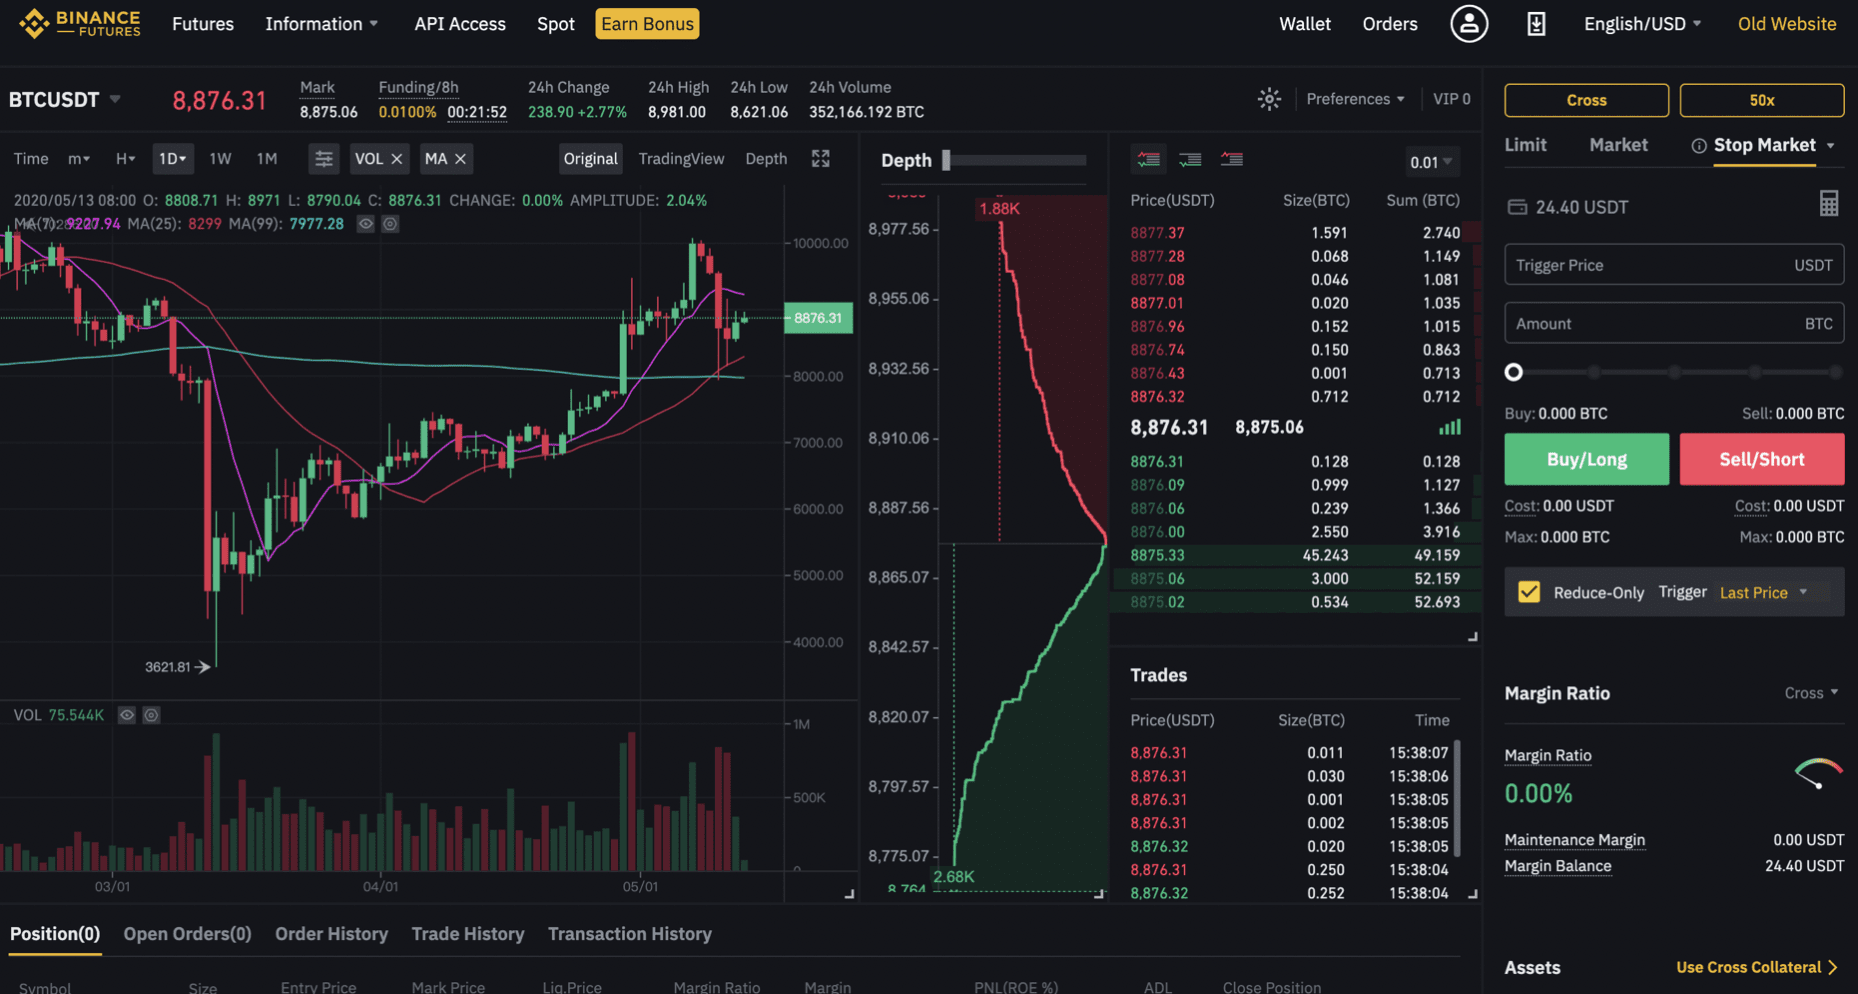Select the Limit order tab

[x=1525, y=145]
